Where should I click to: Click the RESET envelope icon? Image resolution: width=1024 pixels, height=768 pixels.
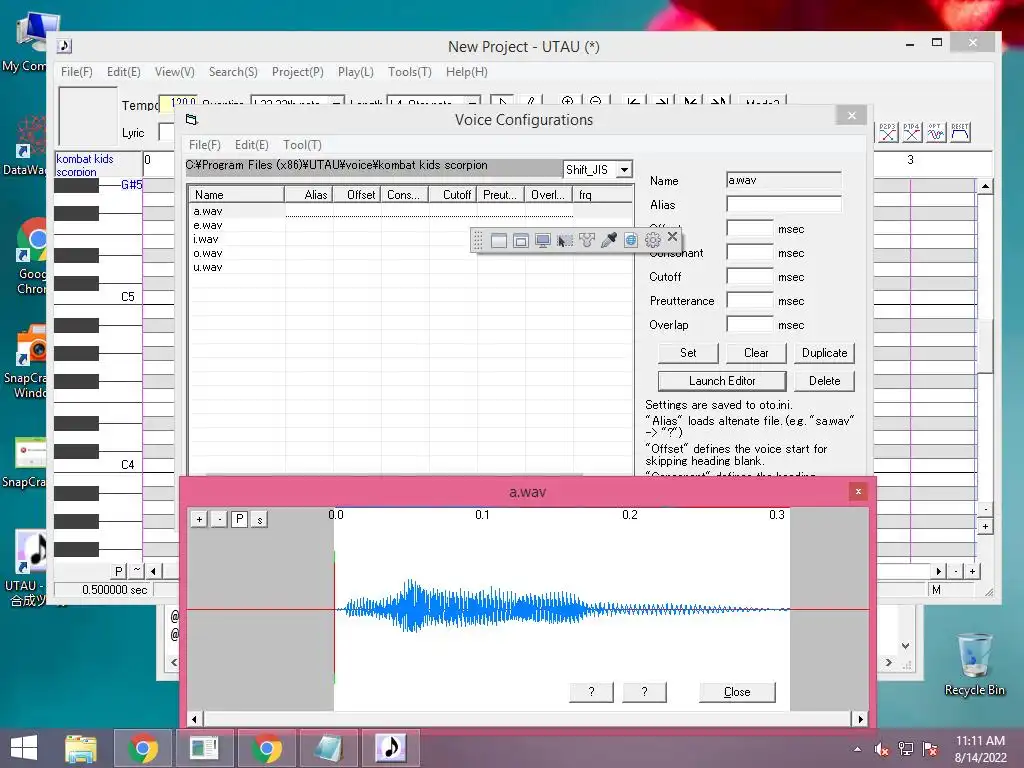[x=960, y=133]
